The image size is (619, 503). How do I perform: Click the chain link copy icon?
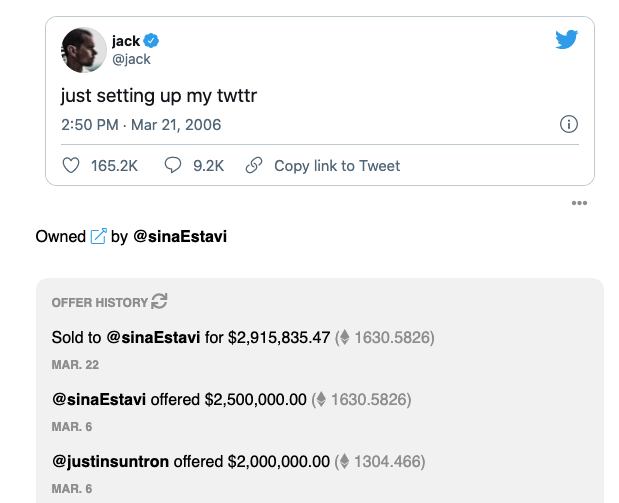coord(254,166)
